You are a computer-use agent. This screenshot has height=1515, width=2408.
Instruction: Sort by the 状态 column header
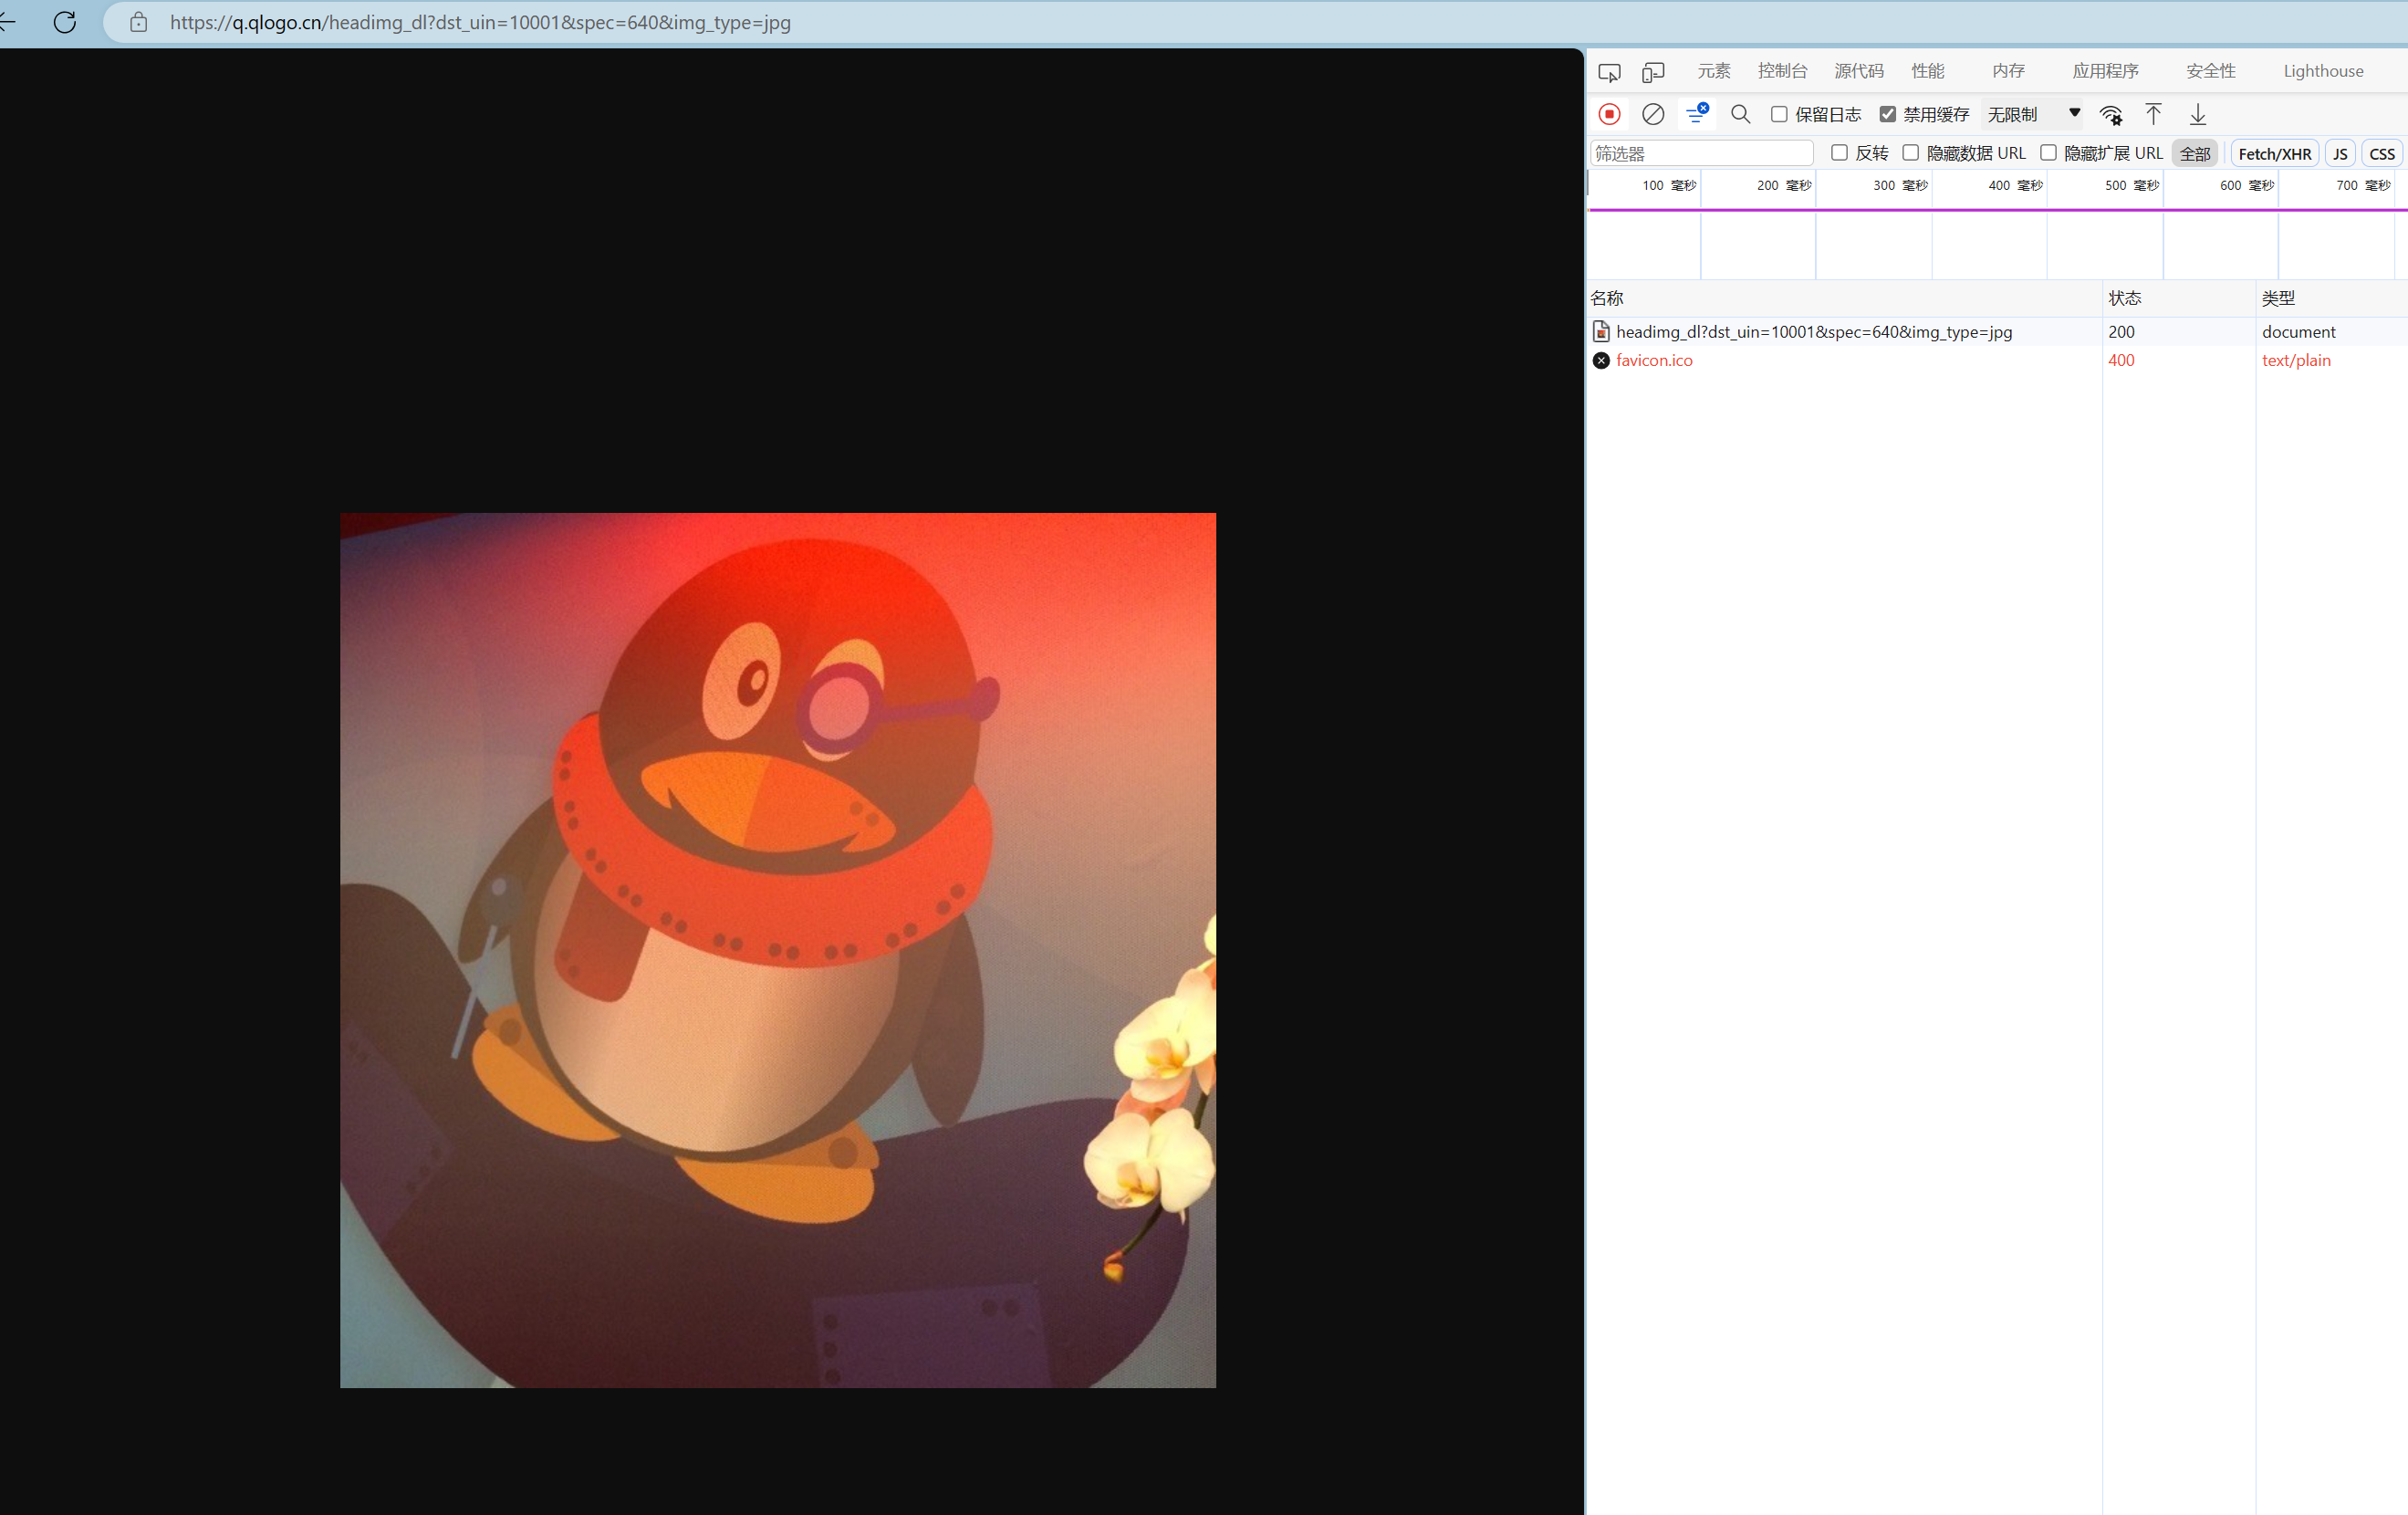point(2178,298)
